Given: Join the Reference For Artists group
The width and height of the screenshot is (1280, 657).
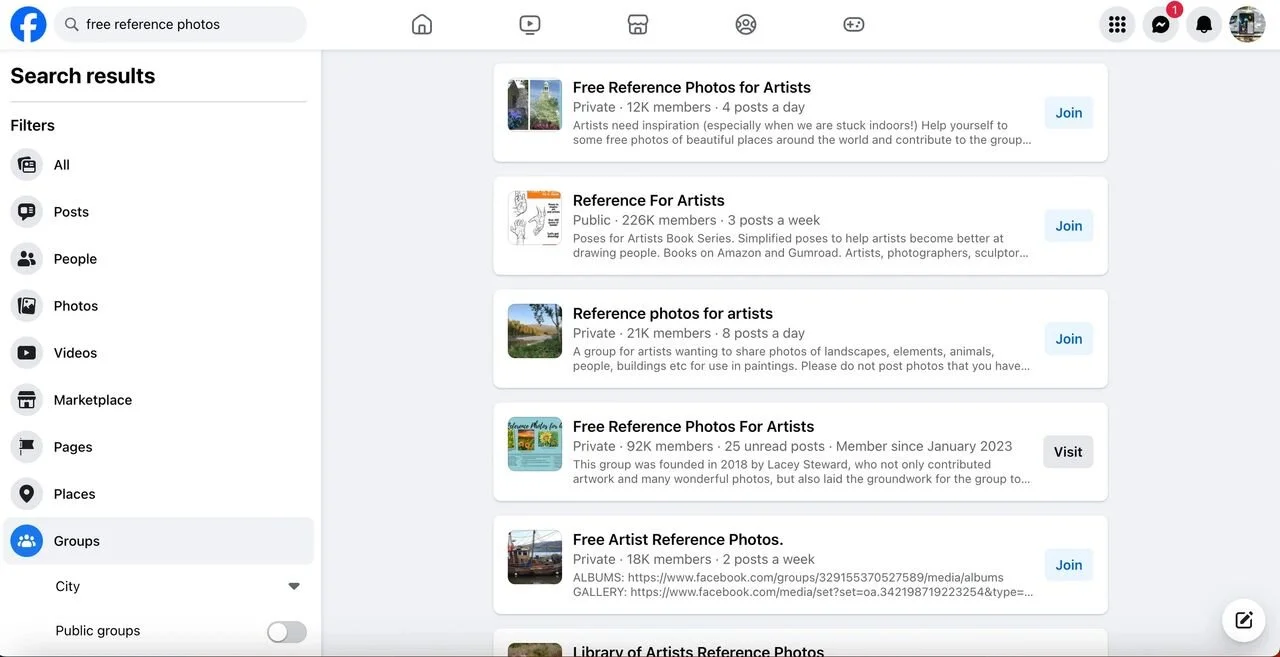Looking at the screenshot, I should pos(1069,226).
